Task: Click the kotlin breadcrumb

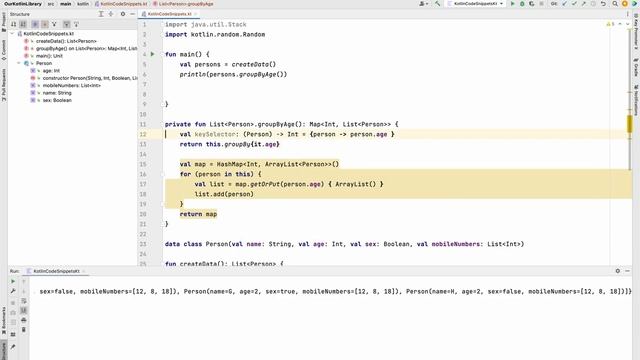Action: coord(83,4)
